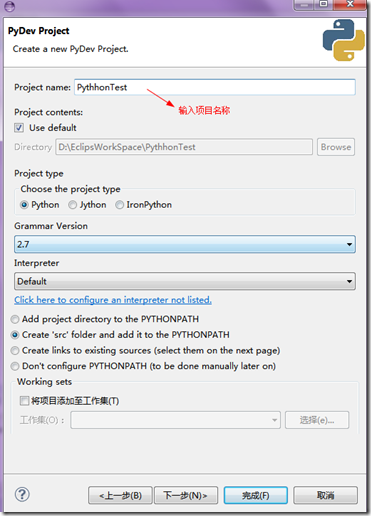Screen dimensions: 371x516
Task: Open the Grammar Version 2.7 dropdown
Action: pos(185,244)
